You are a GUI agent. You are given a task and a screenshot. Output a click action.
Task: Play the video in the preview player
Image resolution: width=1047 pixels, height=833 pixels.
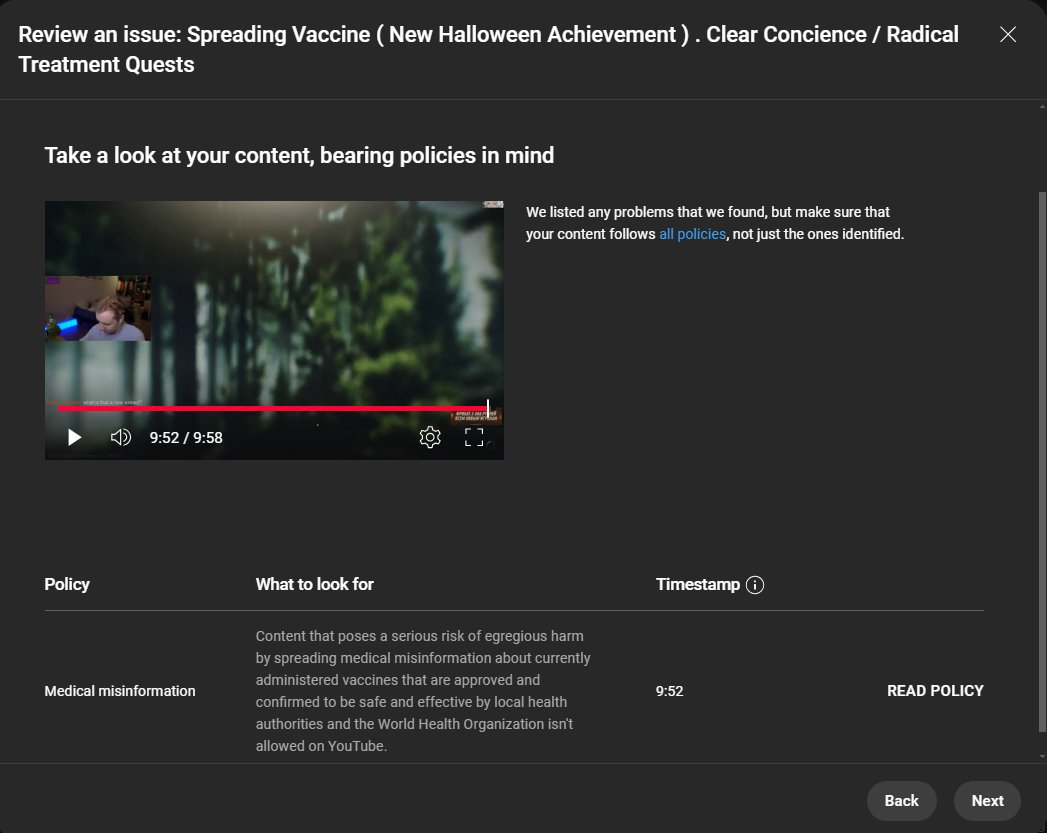click(x=74, y=437)
